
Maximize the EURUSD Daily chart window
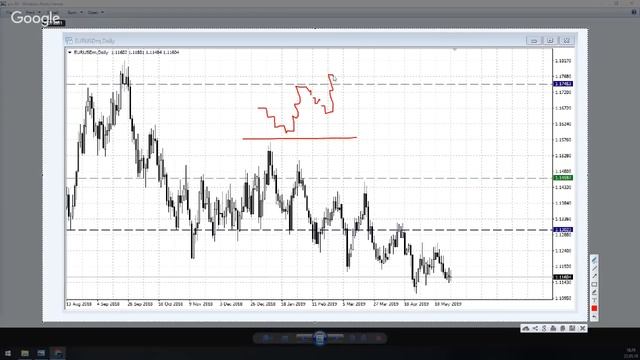tap(550, 40)
